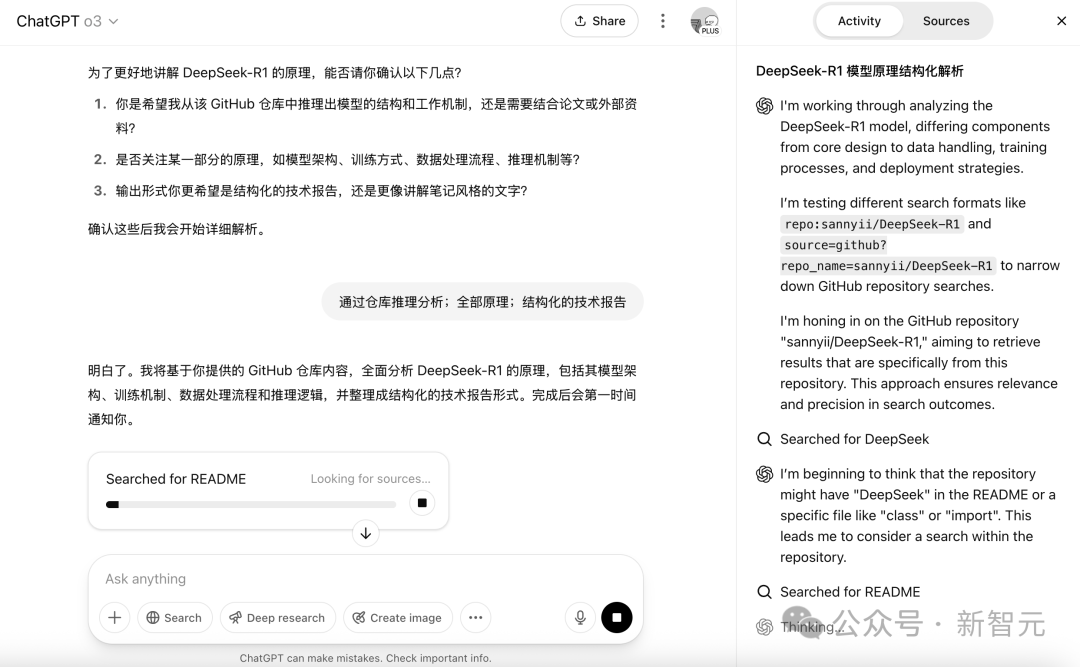Click the stop generation button
This screenshot has width=1080, height=667.
(x=617, y=618)
